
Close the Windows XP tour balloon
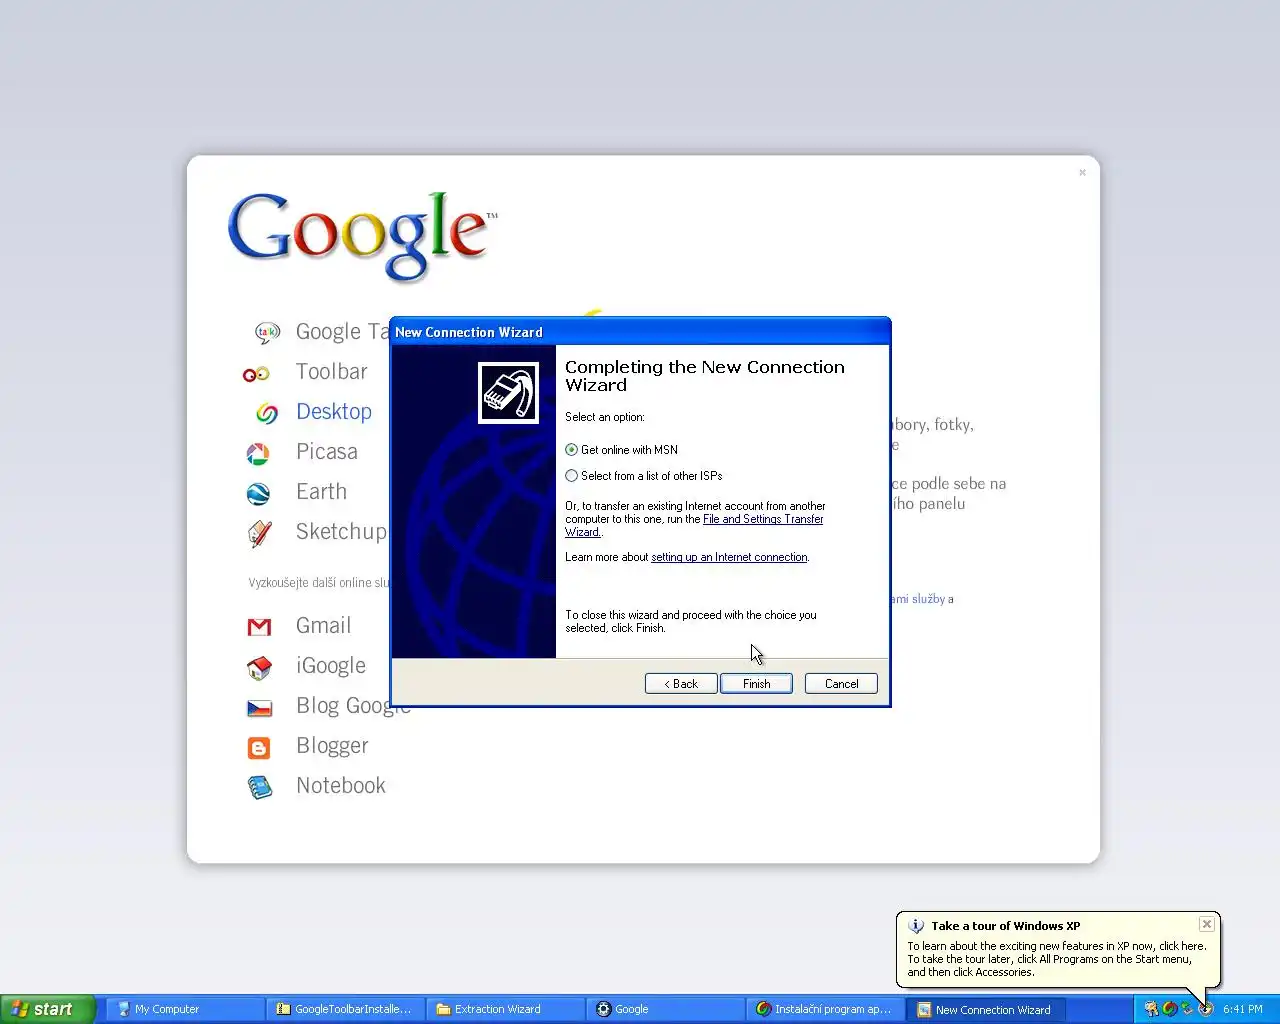tap(1207, 924)
